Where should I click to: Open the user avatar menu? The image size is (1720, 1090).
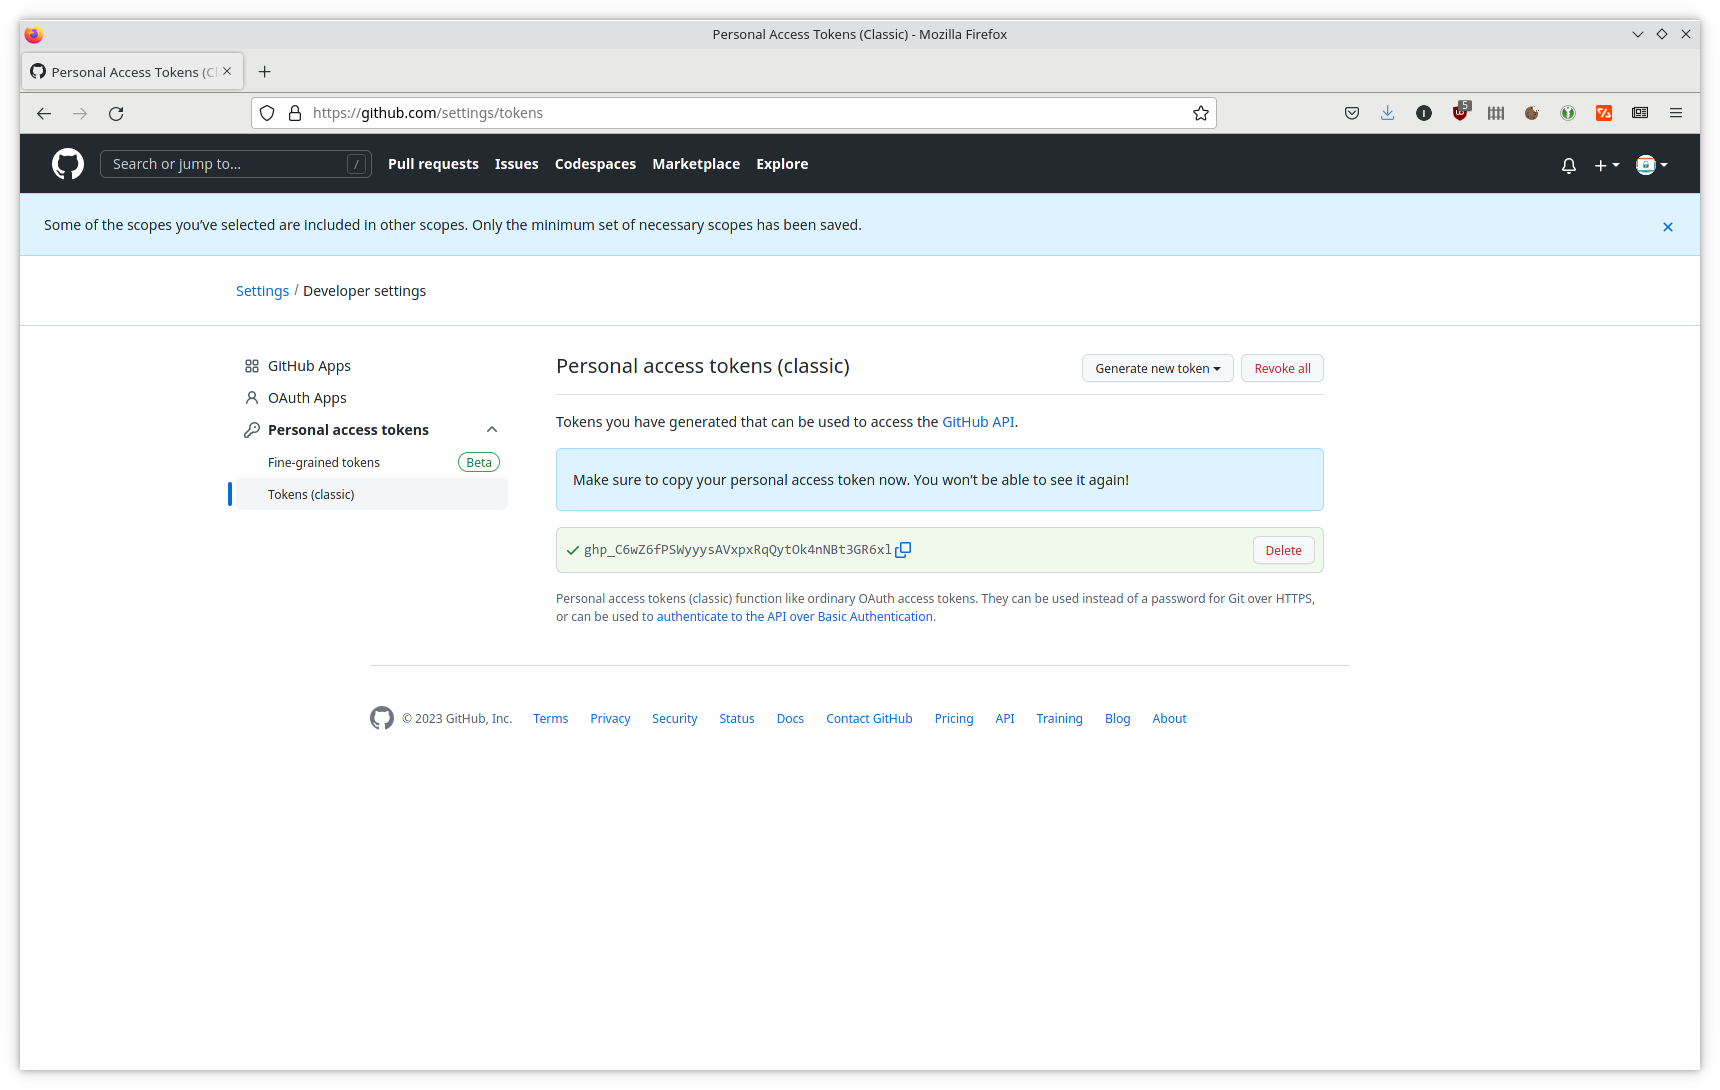[x=1651, y=165]
